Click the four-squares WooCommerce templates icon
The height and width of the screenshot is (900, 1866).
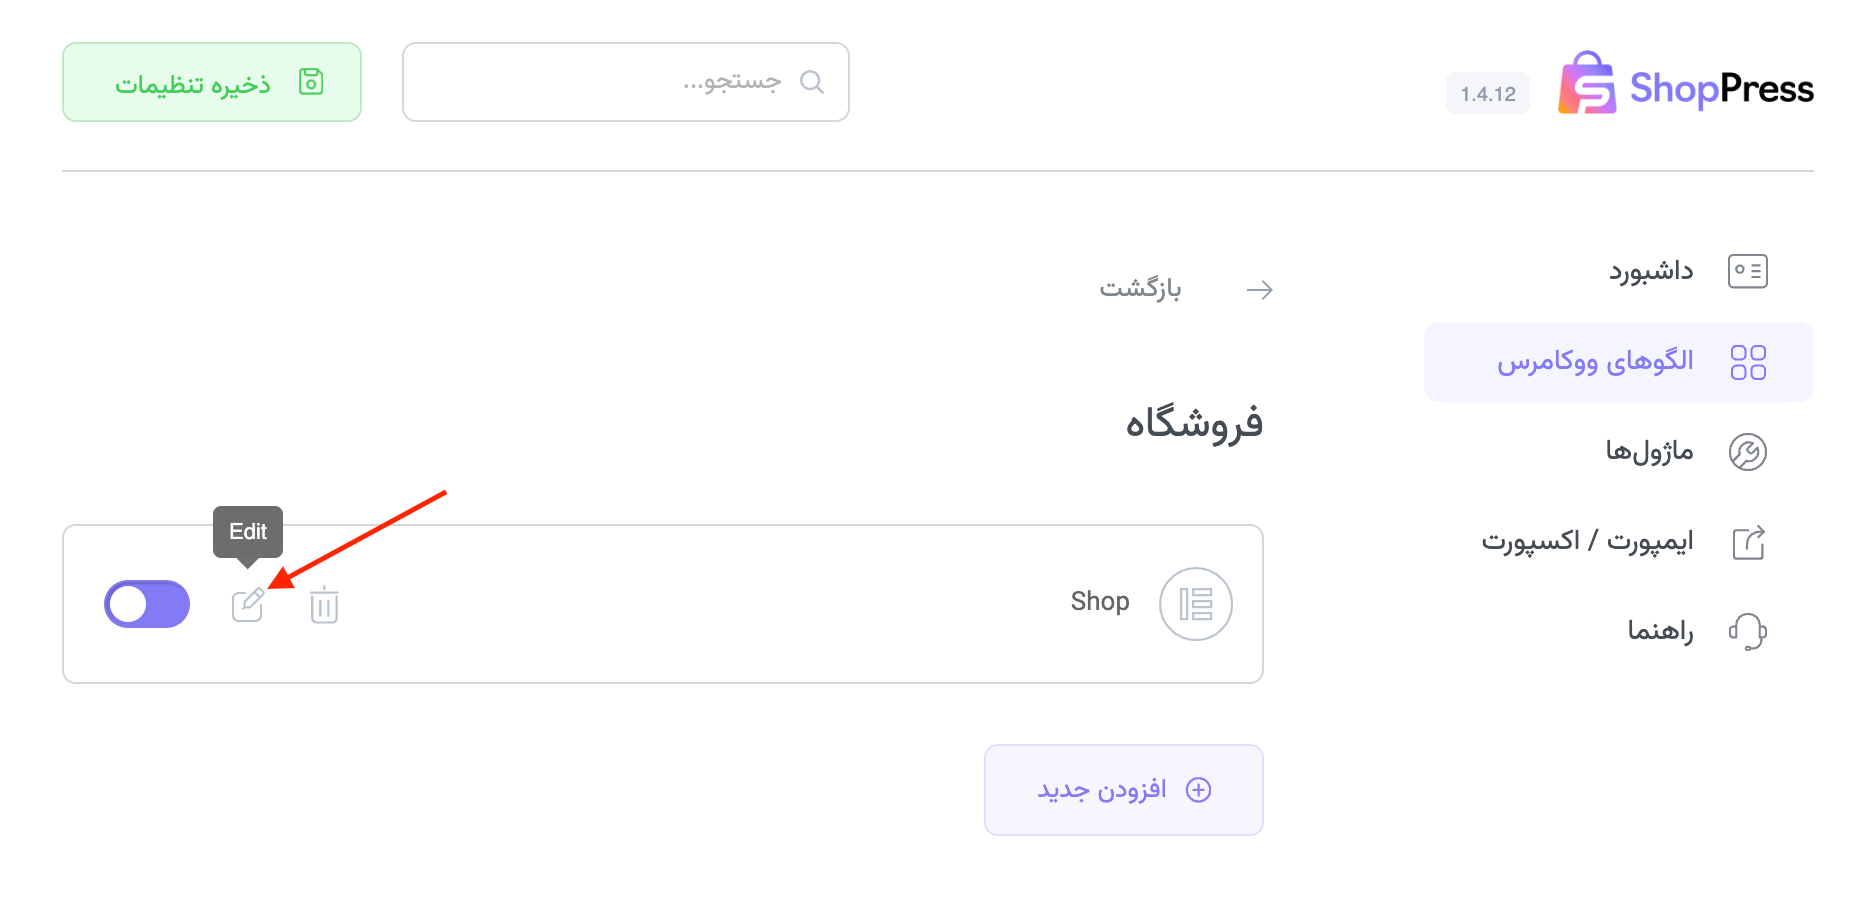tap(1747, 362)
